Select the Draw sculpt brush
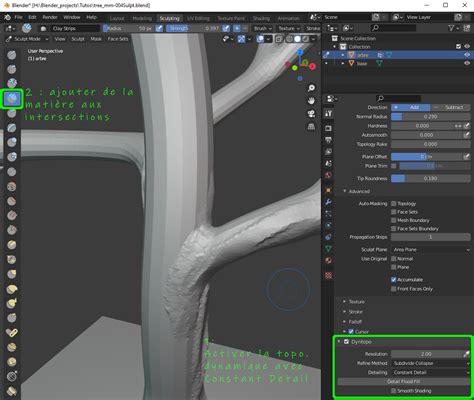 pos(12,55)
